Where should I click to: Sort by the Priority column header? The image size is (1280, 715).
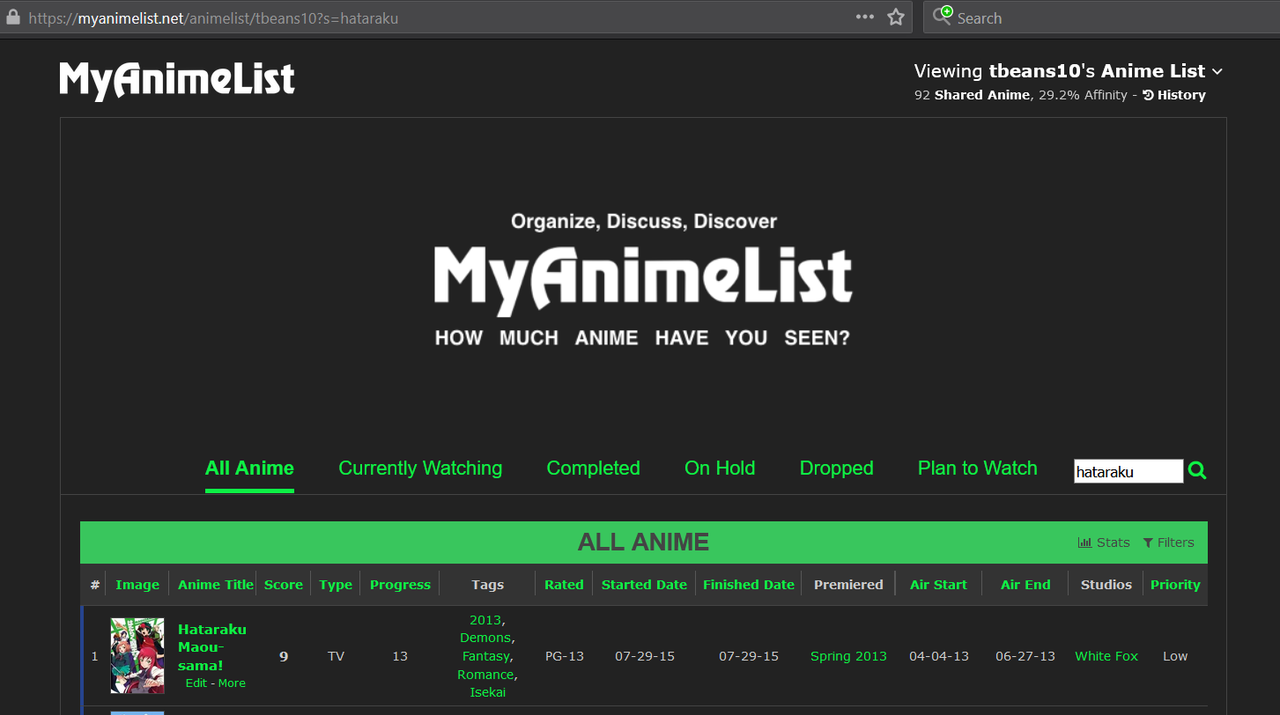[x=1175, y=585]
